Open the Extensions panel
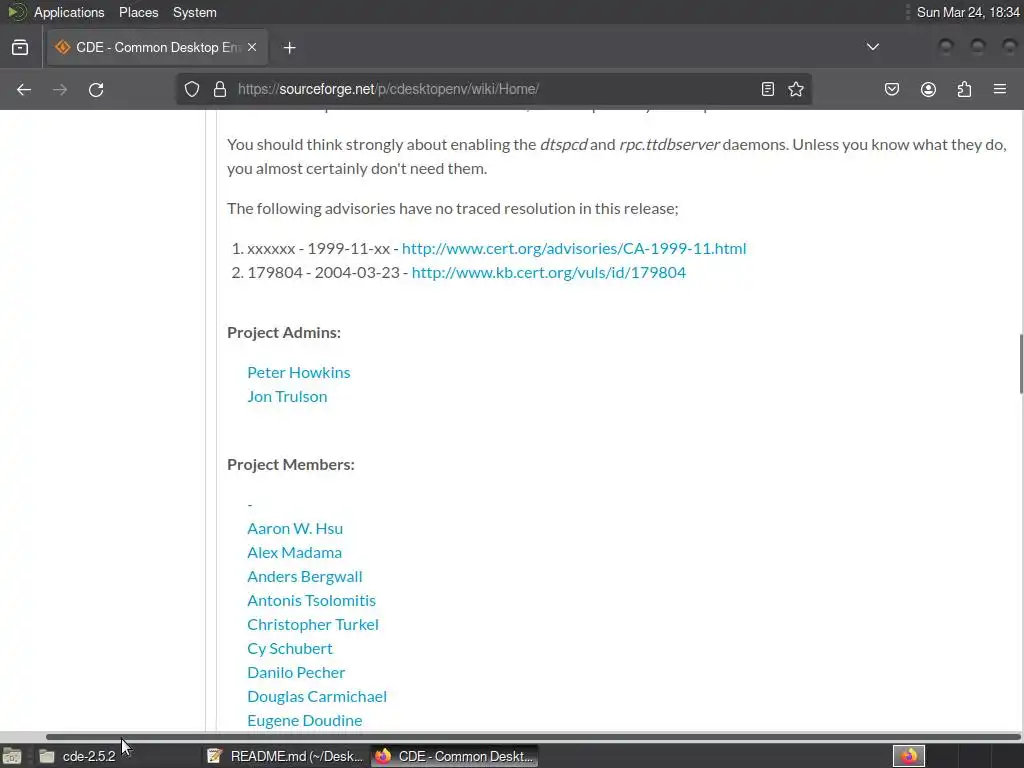The height and width of the screenshot is (768, 1024). click(x=964, y=89)
